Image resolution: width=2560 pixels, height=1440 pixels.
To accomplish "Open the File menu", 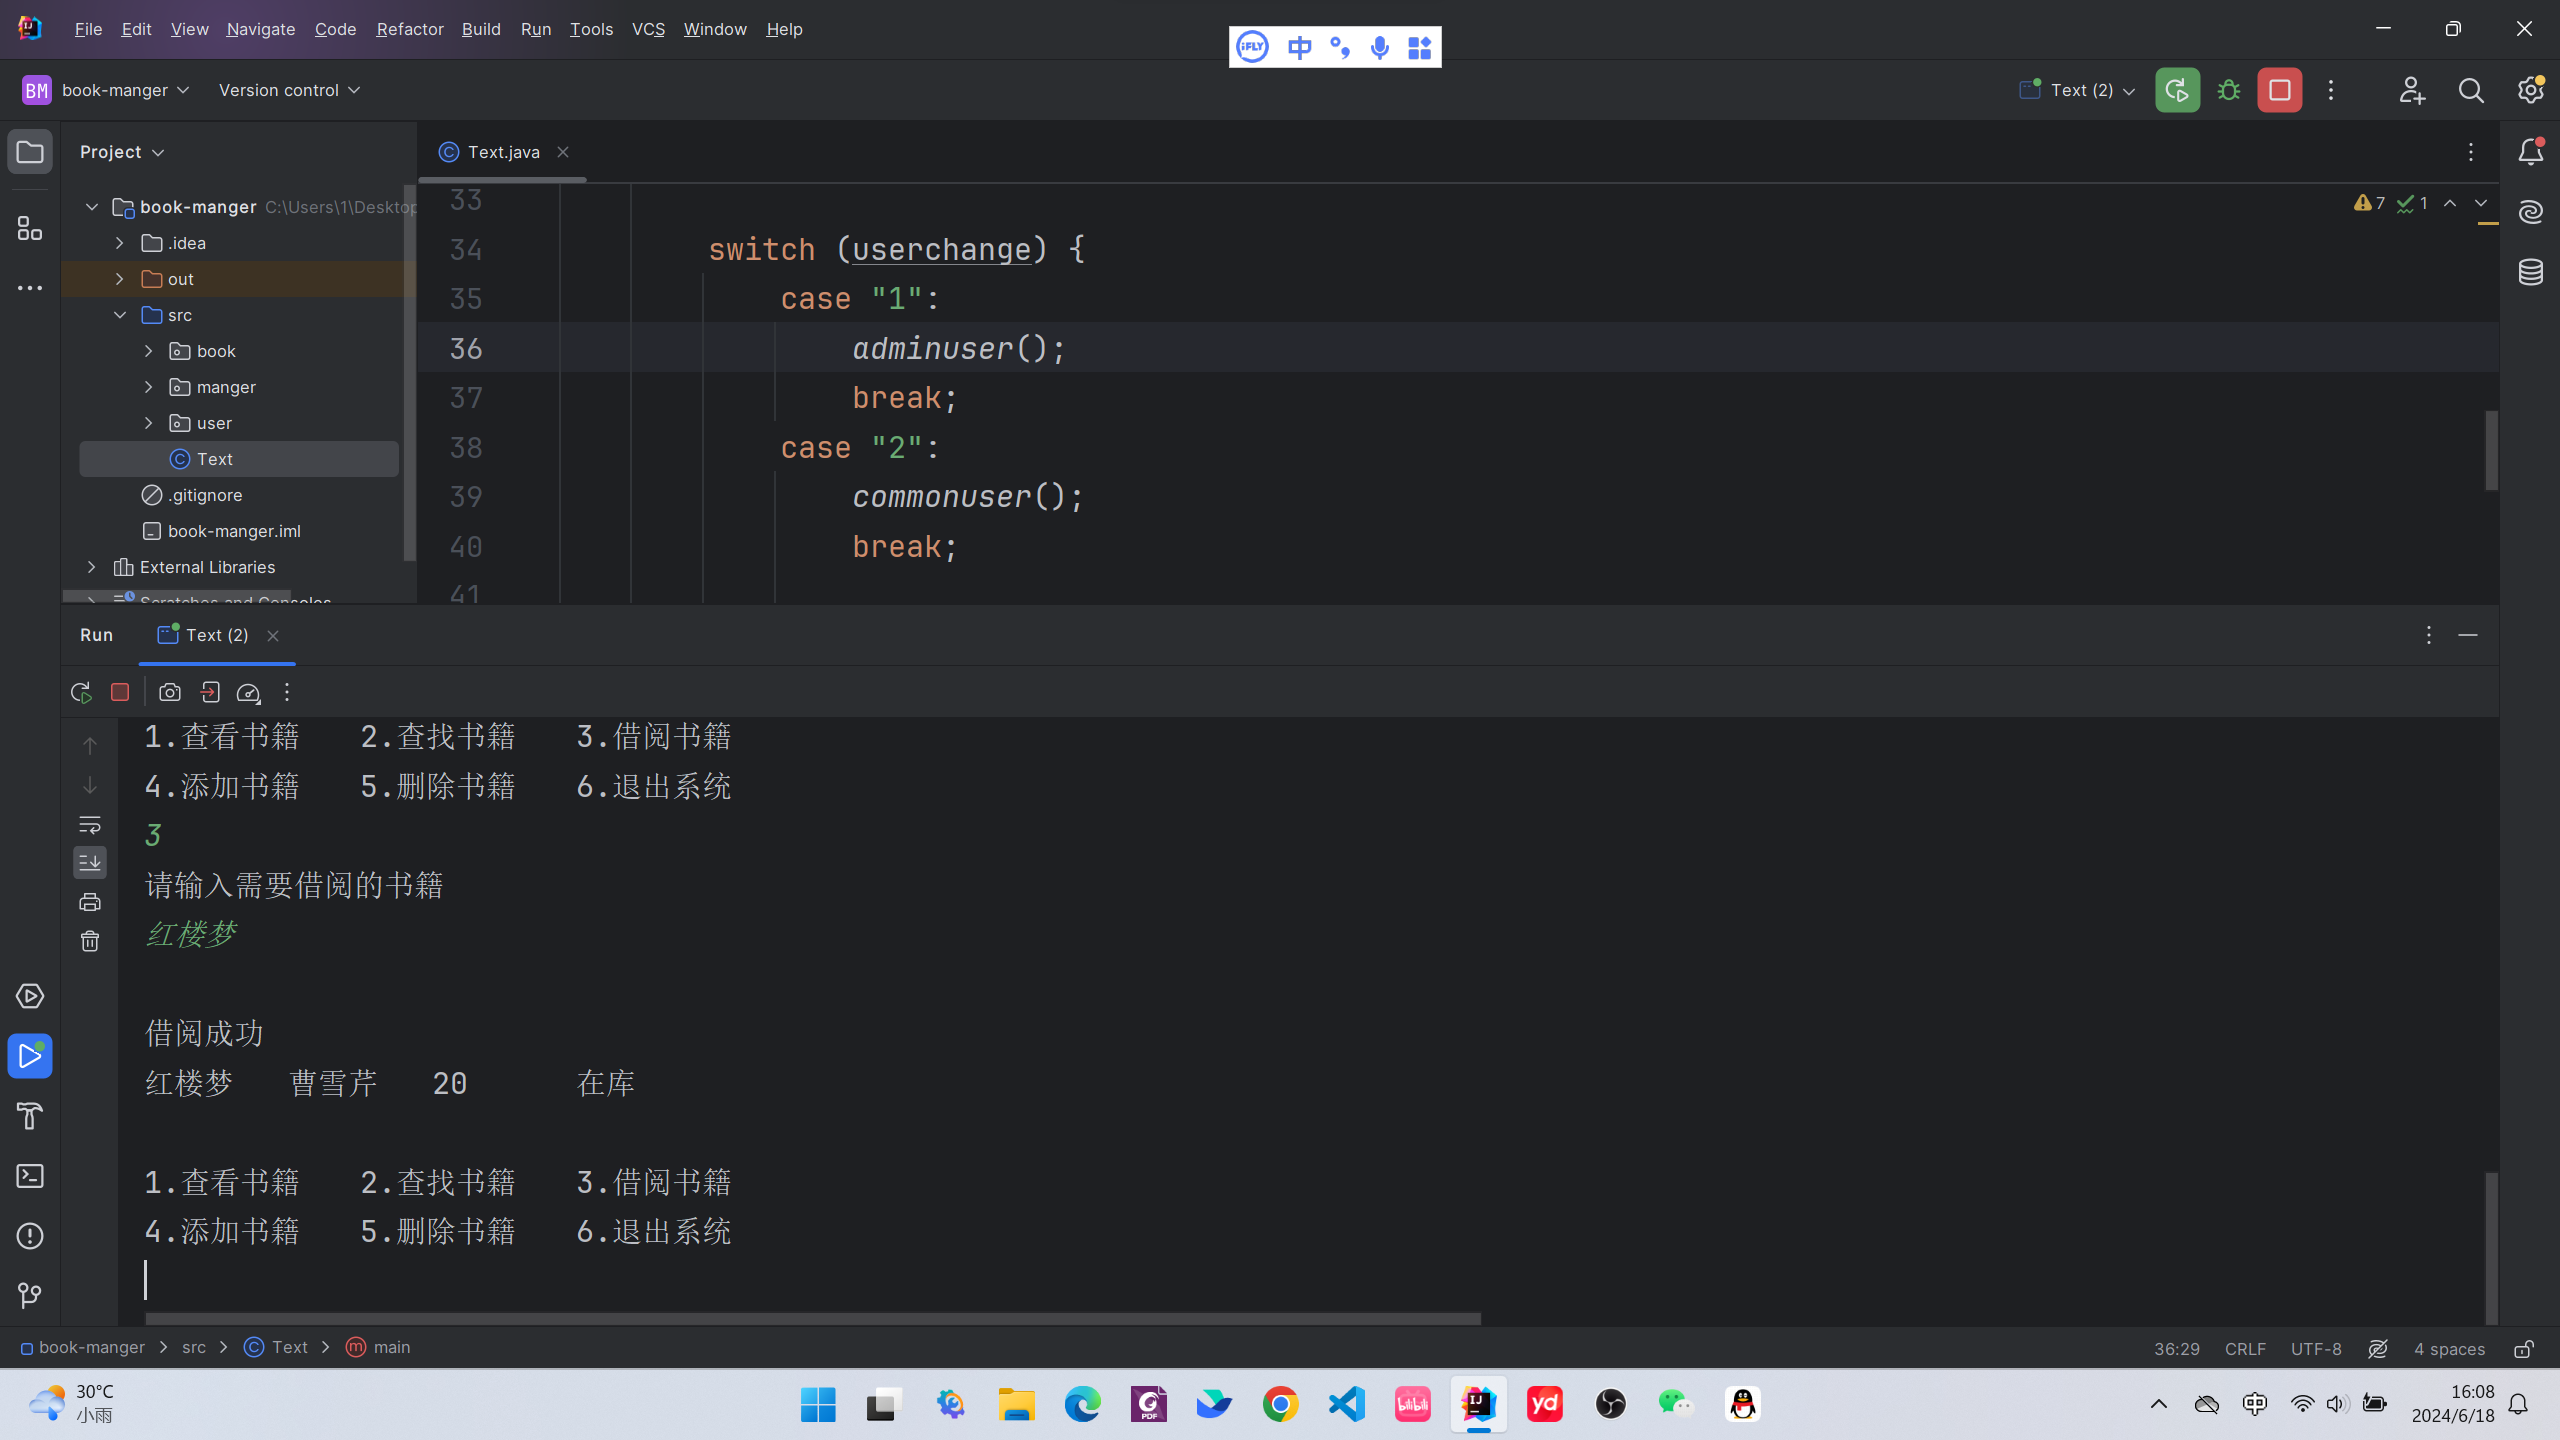I will click(88, 29).
